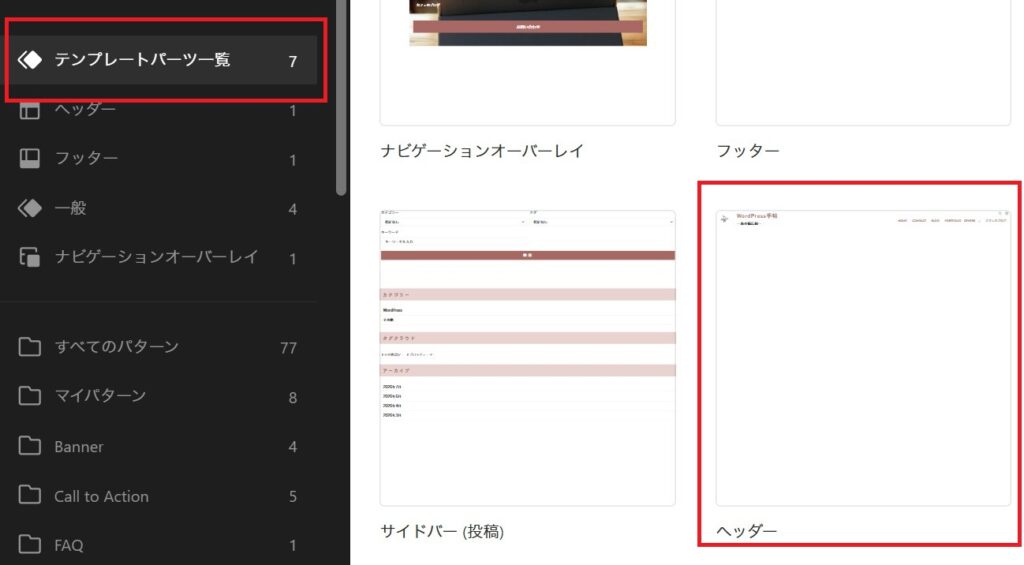The image size is (1024, 565).
Task: Click the ナビゲーションオーバーレイ title under its card
Action: 482,151
